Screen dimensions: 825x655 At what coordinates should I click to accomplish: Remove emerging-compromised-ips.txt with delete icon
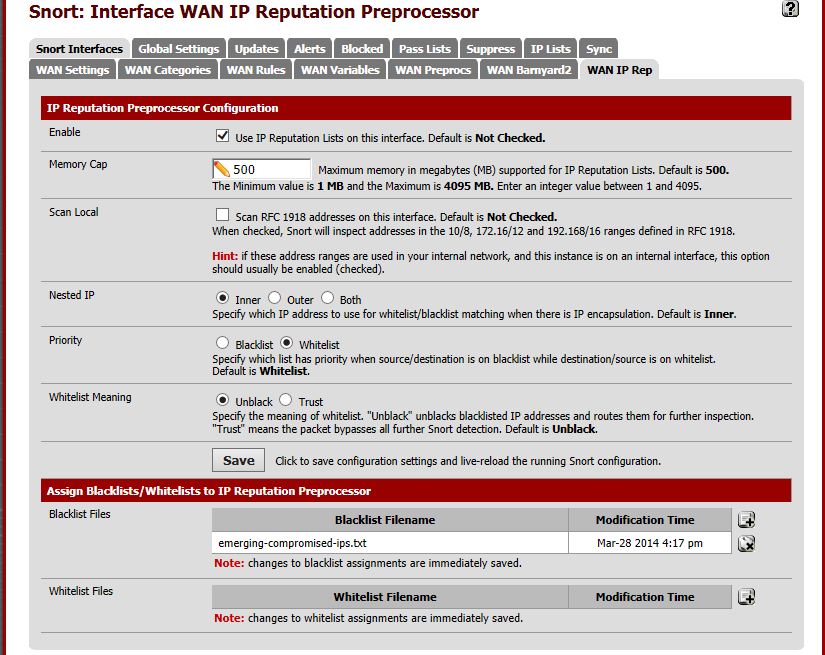746,543
